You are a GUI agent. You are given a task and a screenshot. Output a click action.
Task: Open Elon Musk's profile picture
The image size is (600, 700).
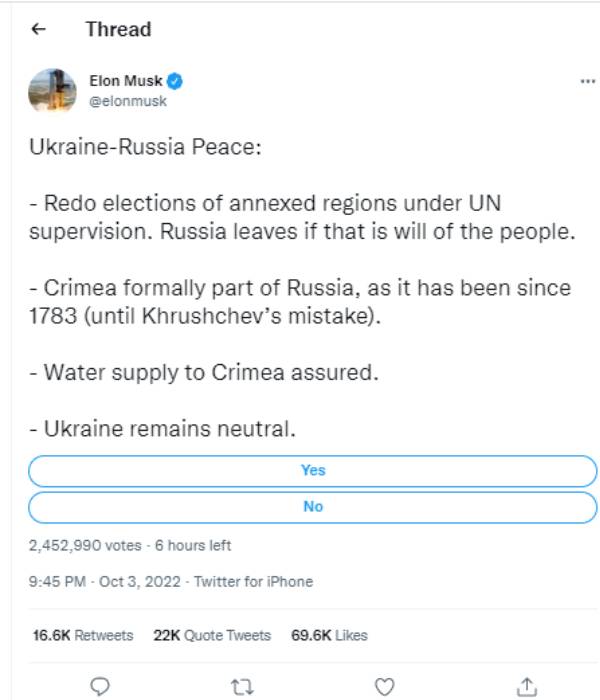(x=53, y=89)
